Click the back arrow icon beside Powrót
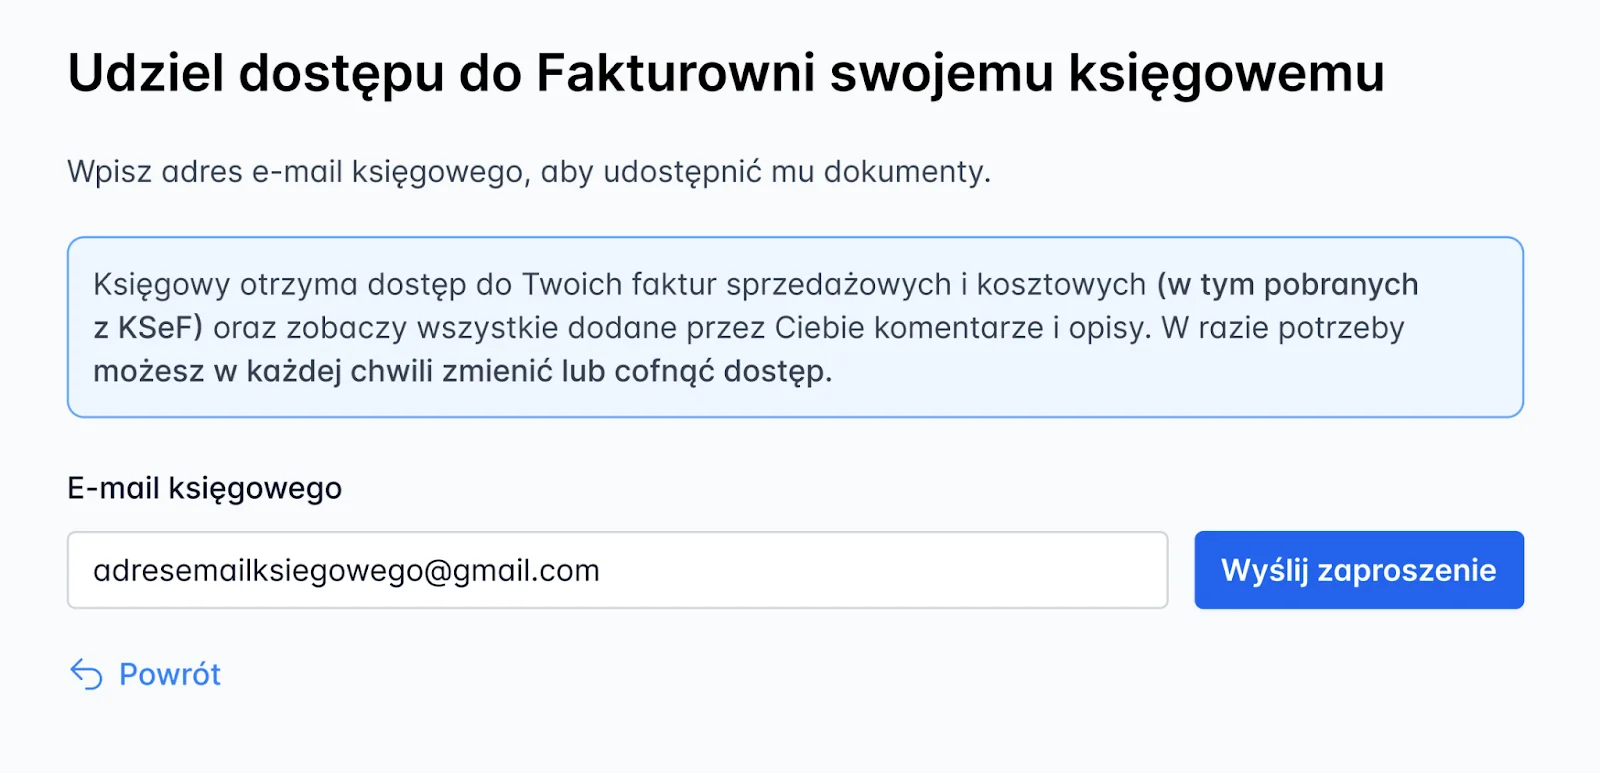 [x=86, y=675]
